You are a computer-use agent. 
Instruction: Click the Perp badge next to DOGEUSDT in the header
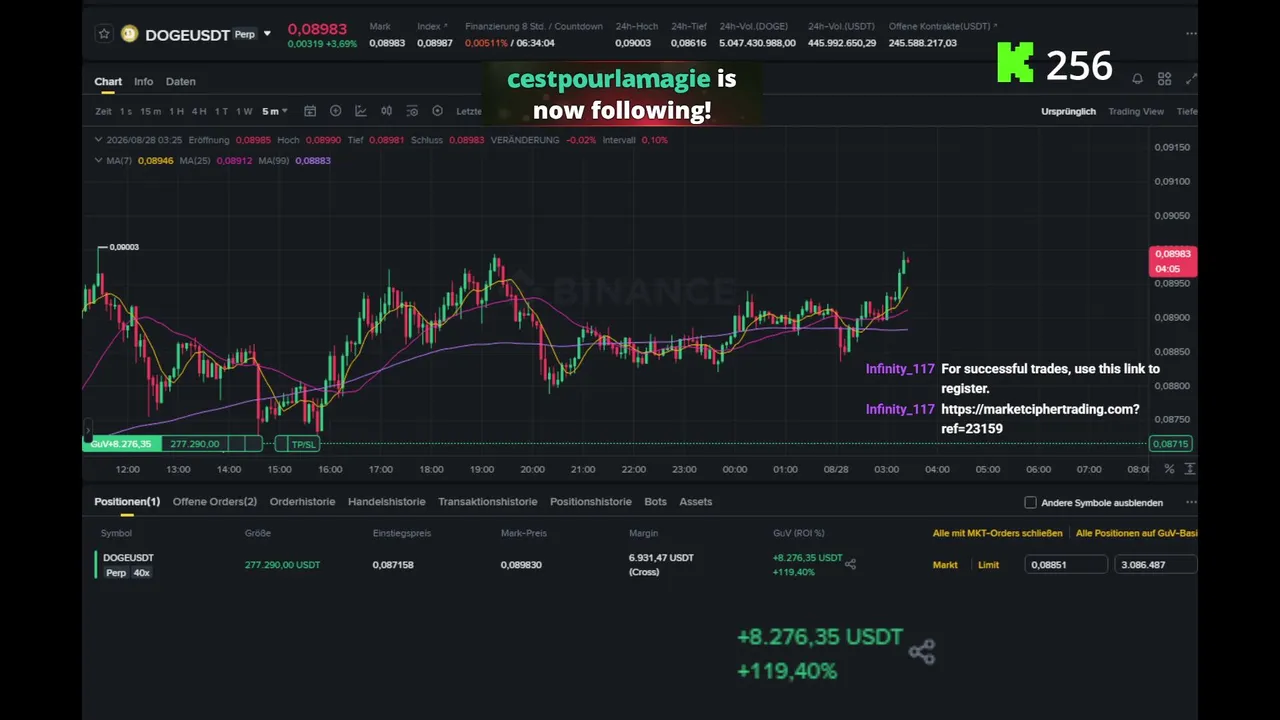click(245, 34)
